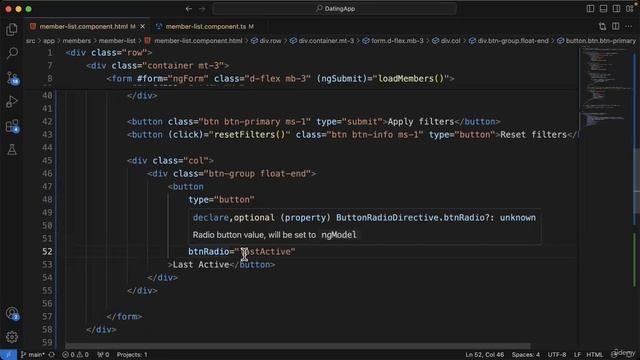Toggle the secondary side bar layout icon

tap(616, 9)
